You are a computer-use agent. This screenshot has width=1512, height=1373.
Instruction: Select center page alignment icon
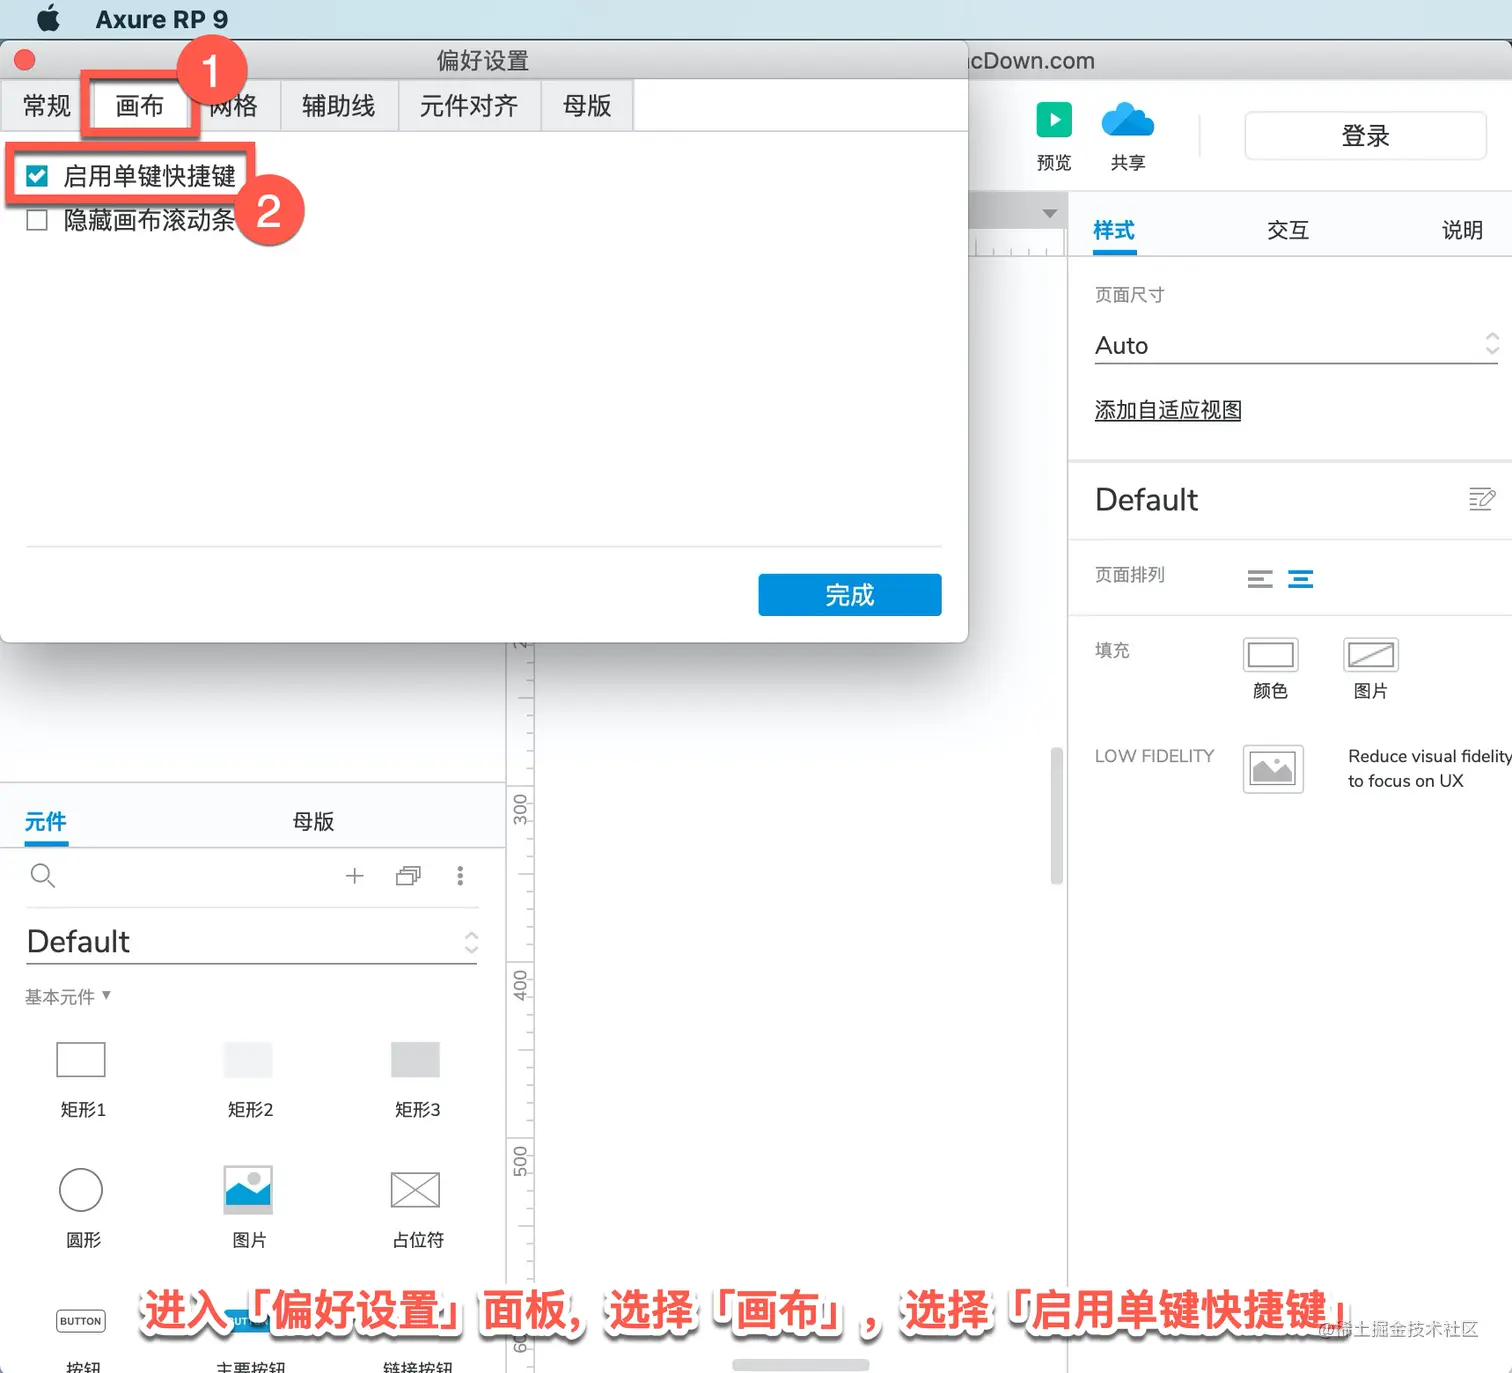(1300, 579)
